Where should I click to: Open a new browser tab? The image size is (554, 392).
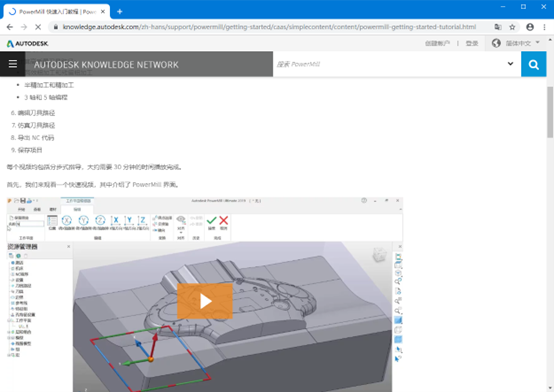click(119, 12)
